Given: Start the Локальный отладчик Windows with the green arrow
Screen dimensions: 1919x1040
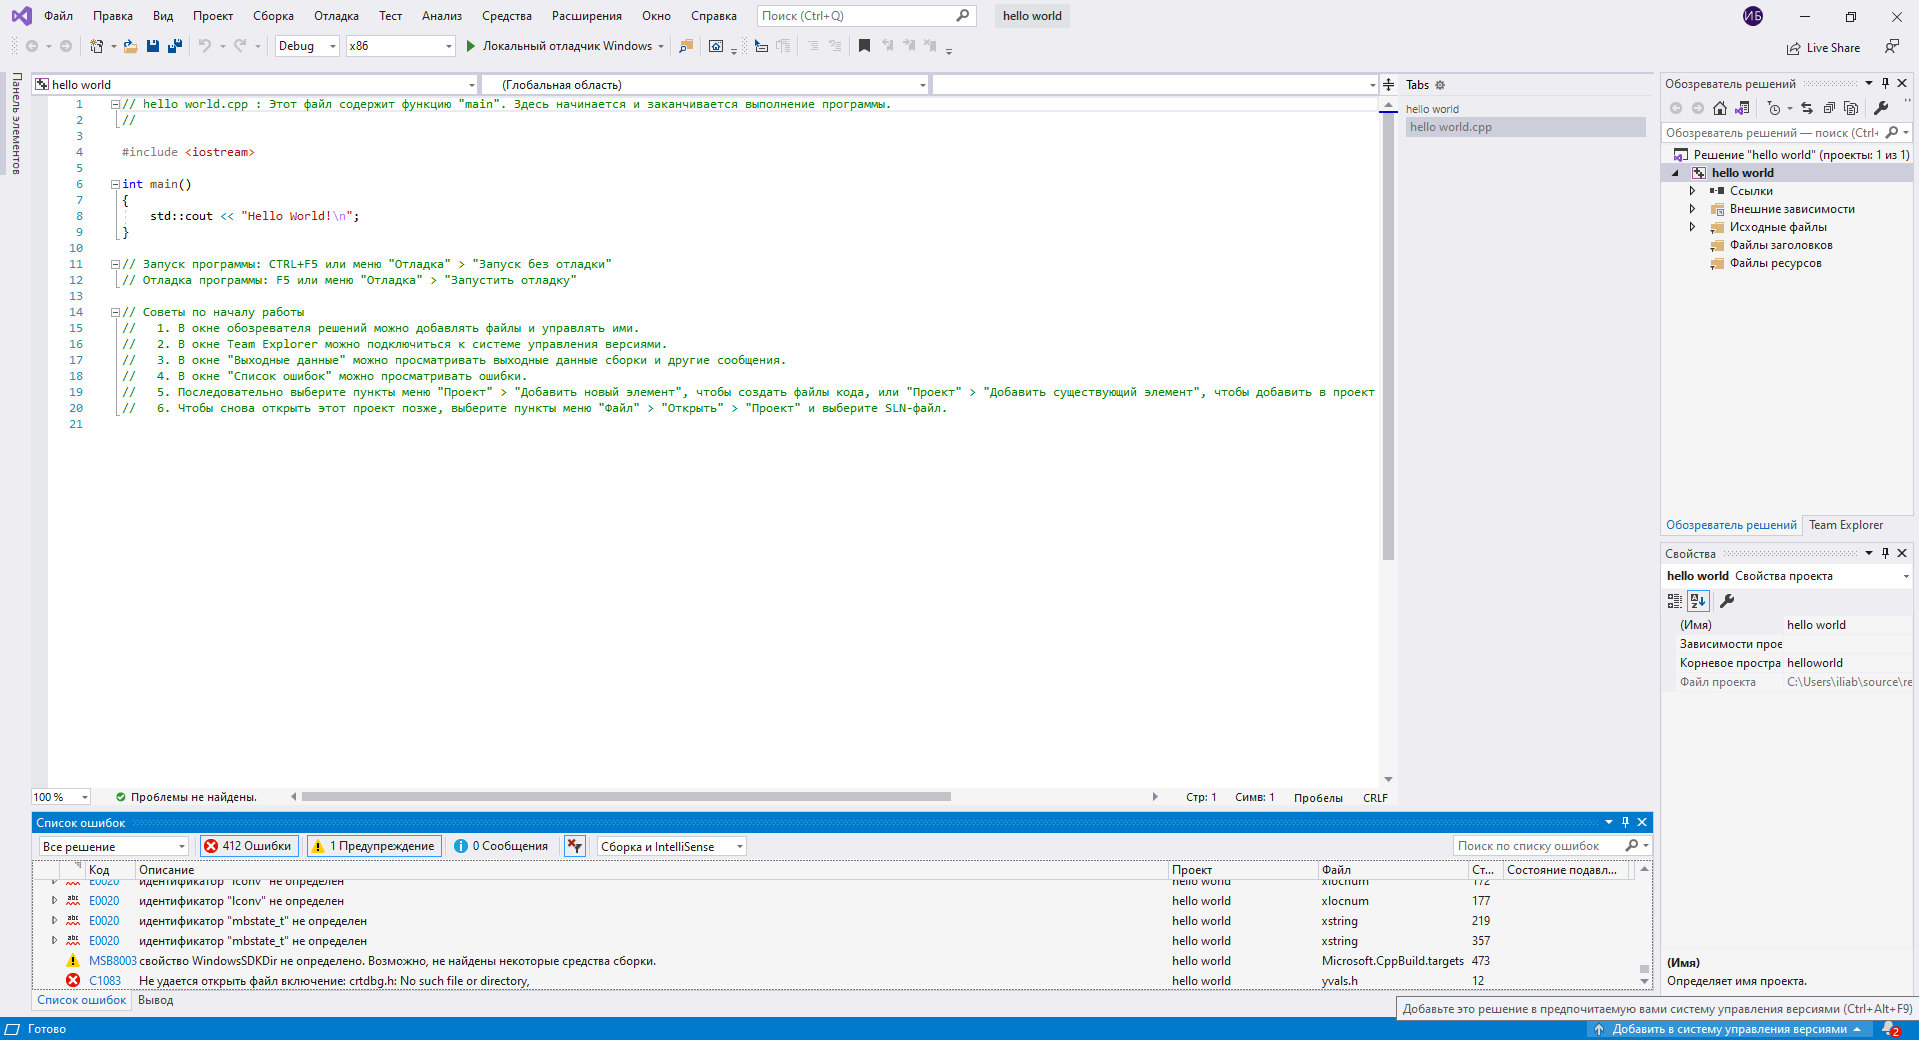Looking at the screenshot, I should 470,46.
